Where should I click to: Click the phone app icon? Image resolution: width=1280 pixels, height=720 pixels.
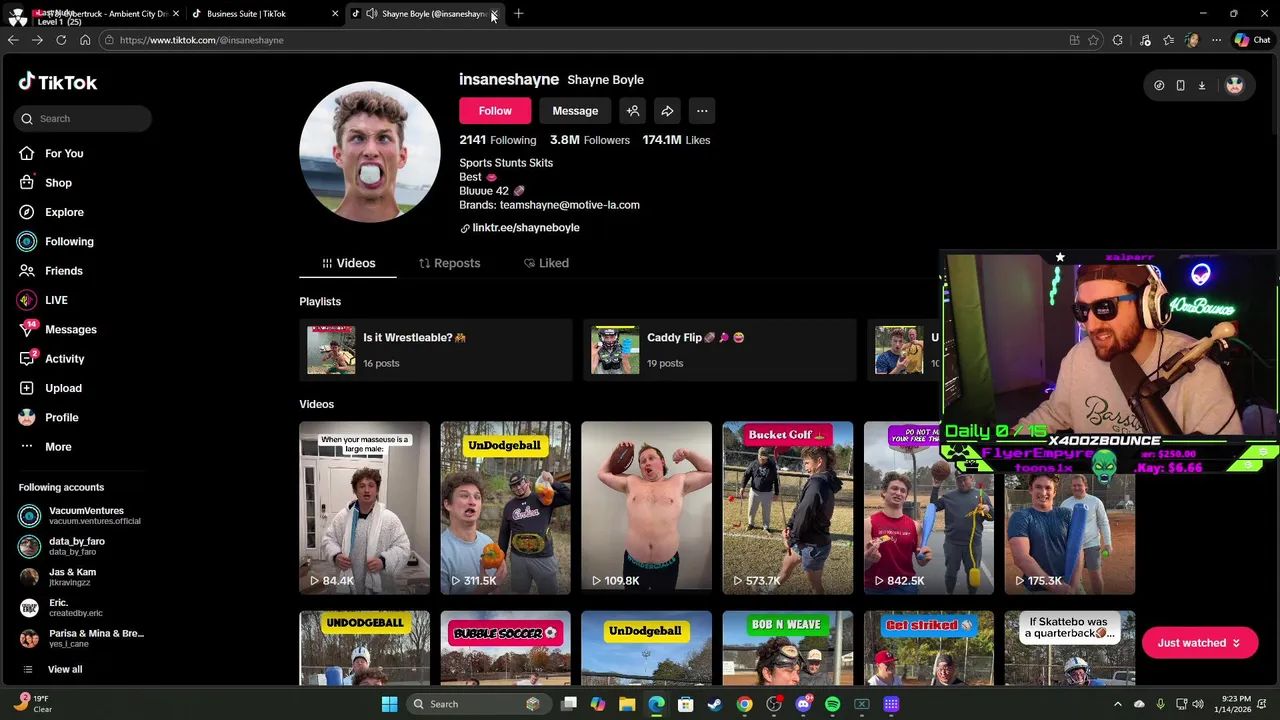[x=1180, y=85]
